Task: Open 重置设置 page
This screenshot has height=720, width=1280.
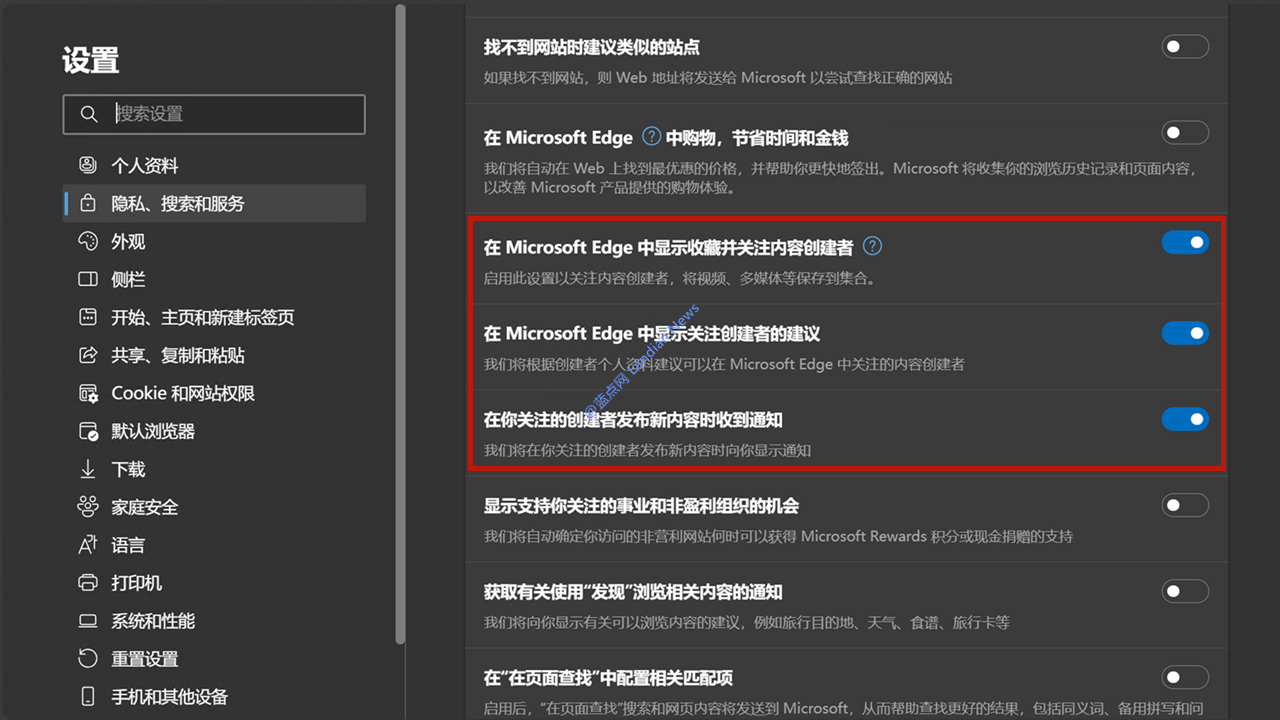Action: [x=214, y=659]
